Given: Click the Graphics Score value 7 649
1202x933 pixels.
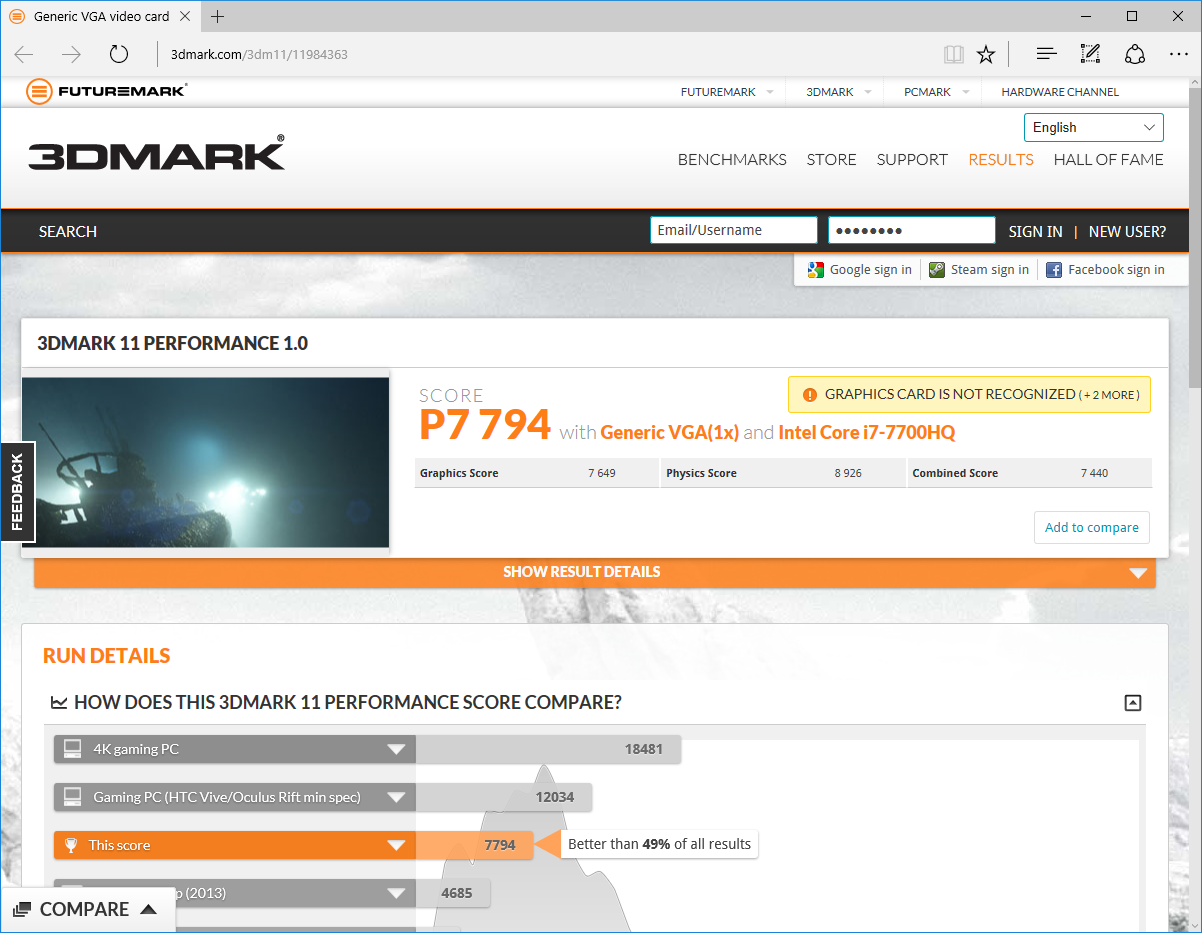Looking at the screenshot, I should click(x=601, y=473).
